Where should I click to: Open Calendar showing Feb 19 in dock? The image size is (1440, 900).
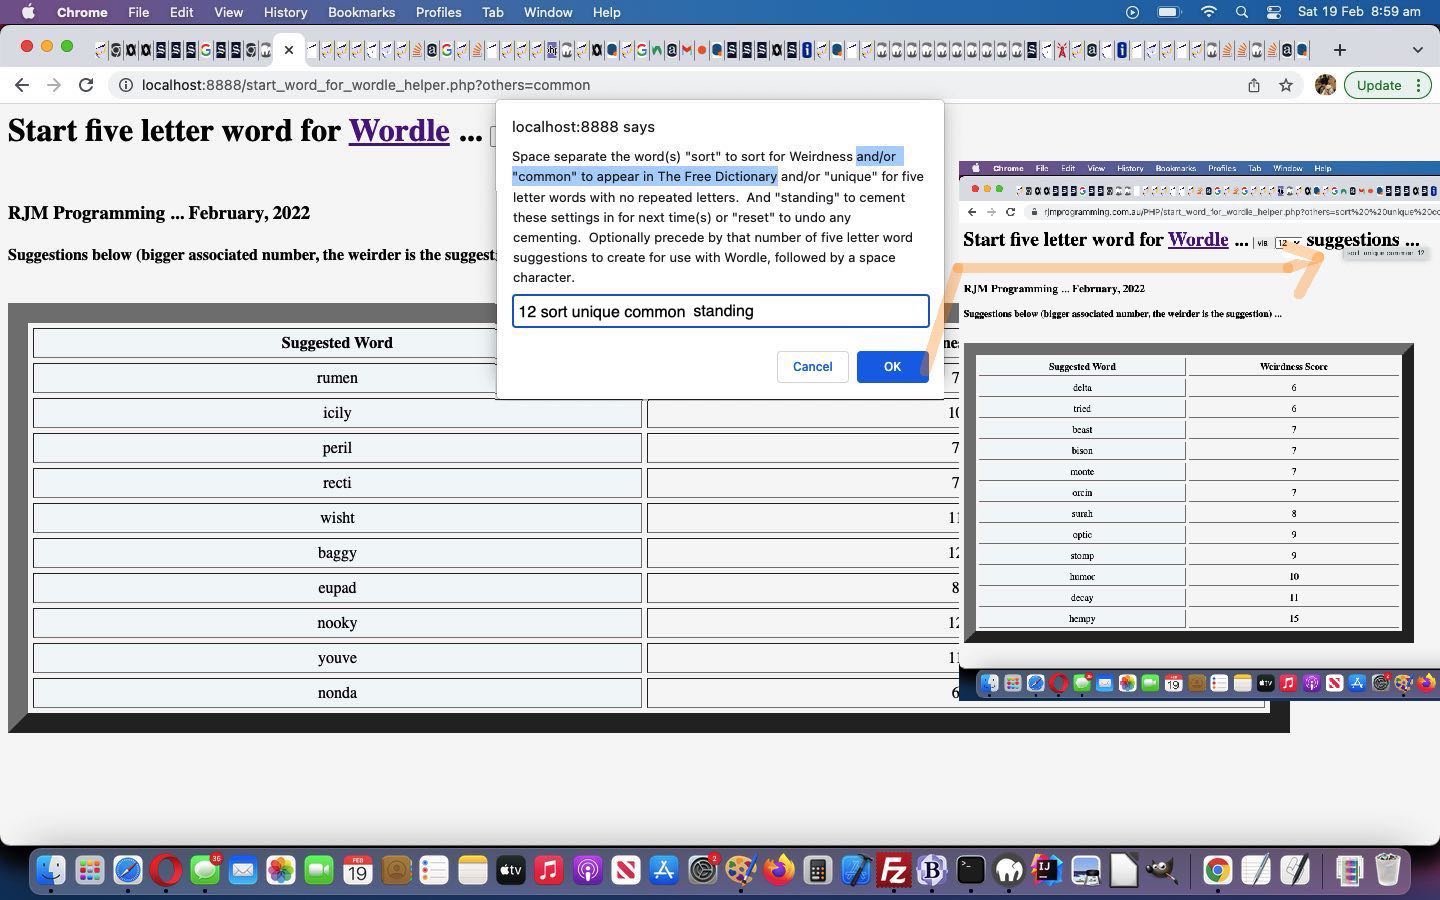(357, 871)
